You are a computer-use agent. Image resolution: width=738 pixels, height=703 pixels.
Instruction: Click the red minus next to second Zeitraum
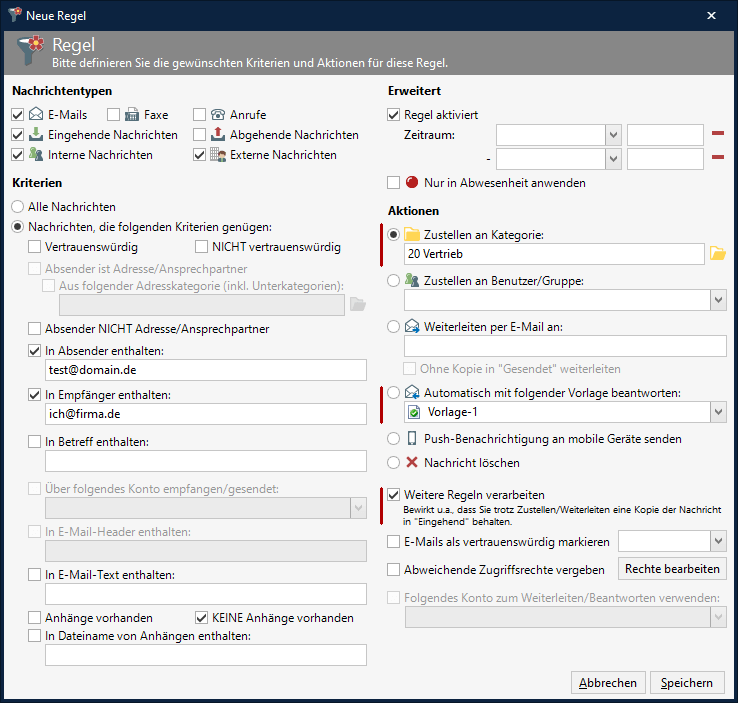[x=717, y=158]
